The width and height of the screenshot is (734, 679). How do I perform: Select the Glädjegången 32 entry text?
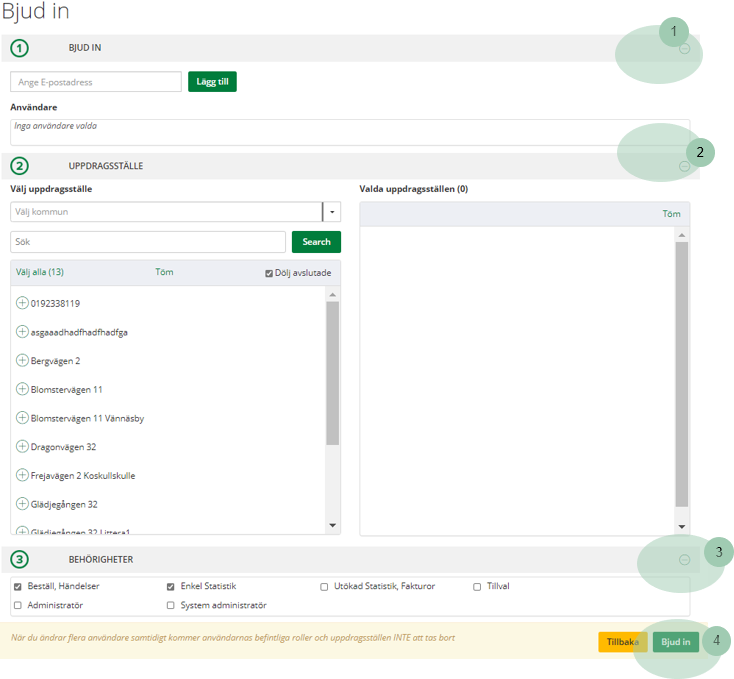tap(64, 504)
